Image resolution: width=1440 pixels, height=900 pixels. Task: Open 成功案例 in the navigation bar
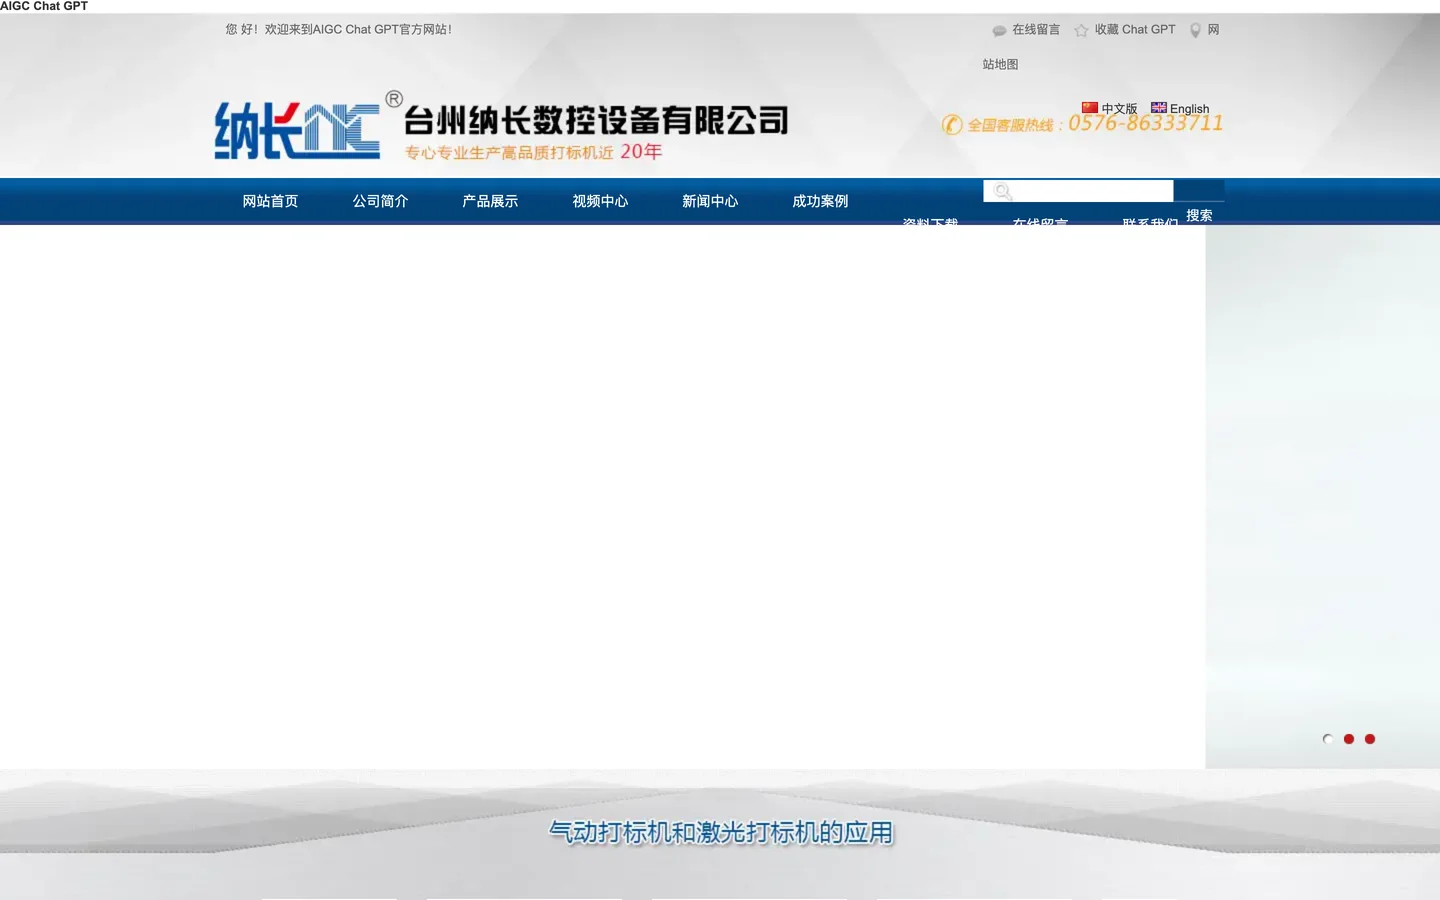820,201
